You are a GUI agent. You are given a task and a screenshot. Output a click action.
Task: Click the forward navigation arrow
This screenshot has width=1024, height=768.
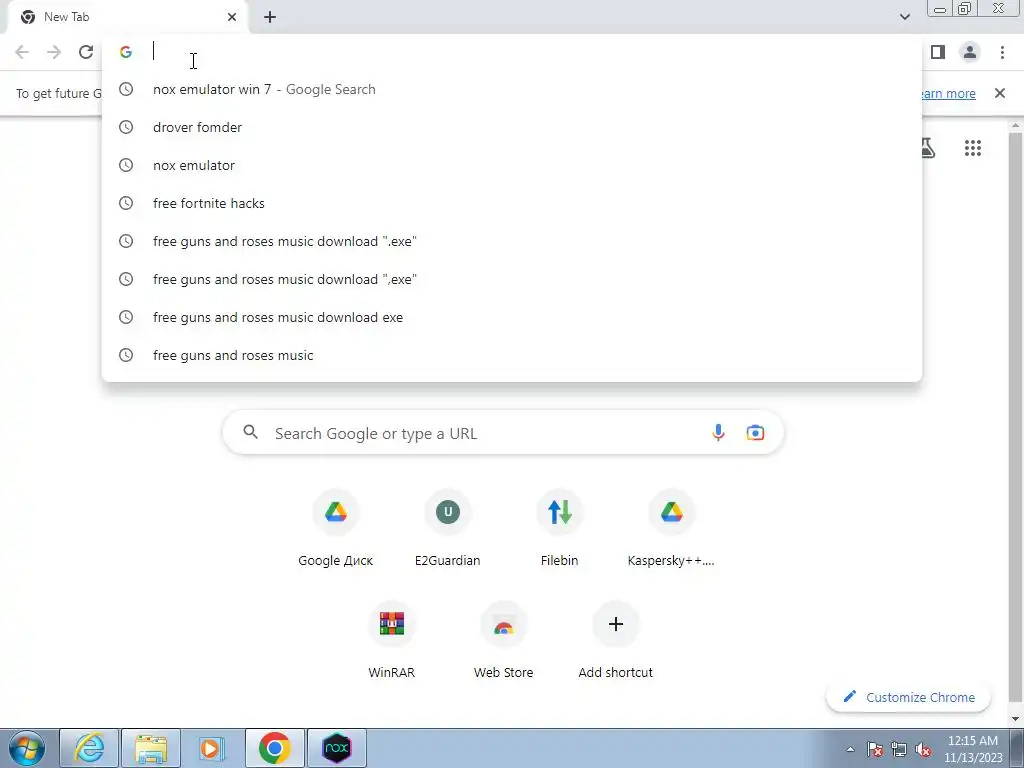(54, 52)
